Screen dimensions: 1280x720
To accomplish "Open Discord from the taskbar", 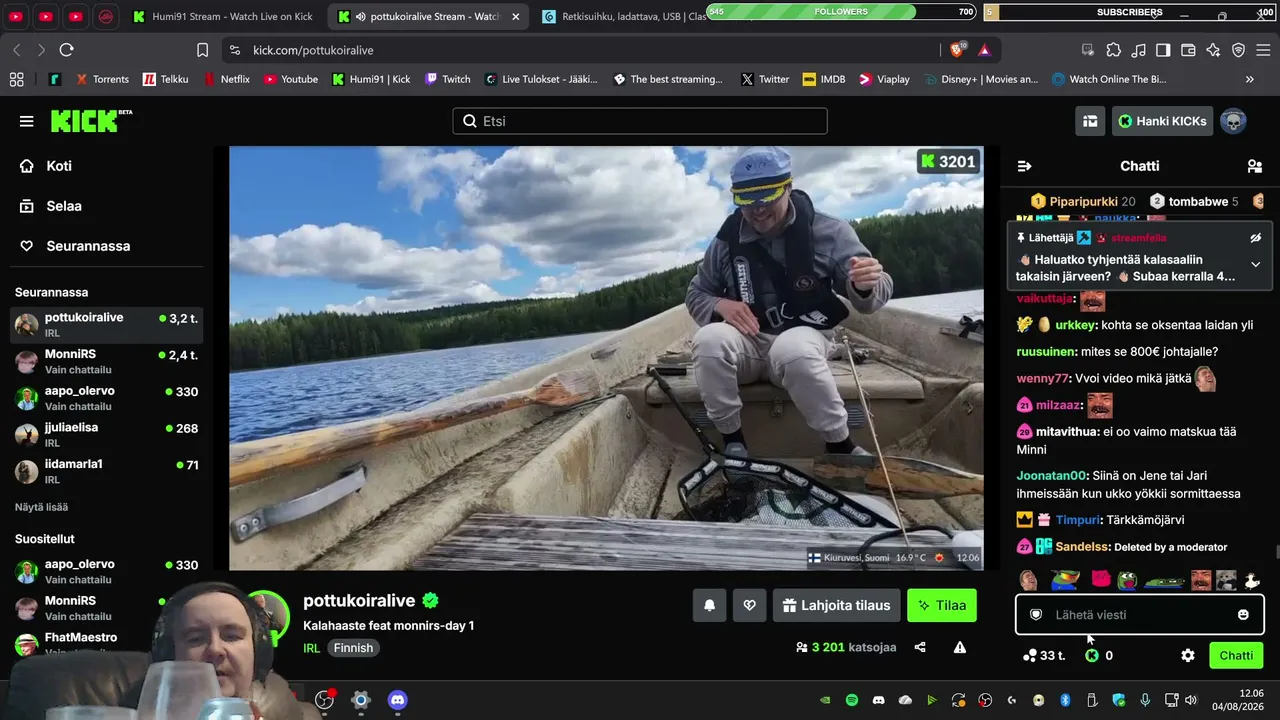I will pos(397,700).
